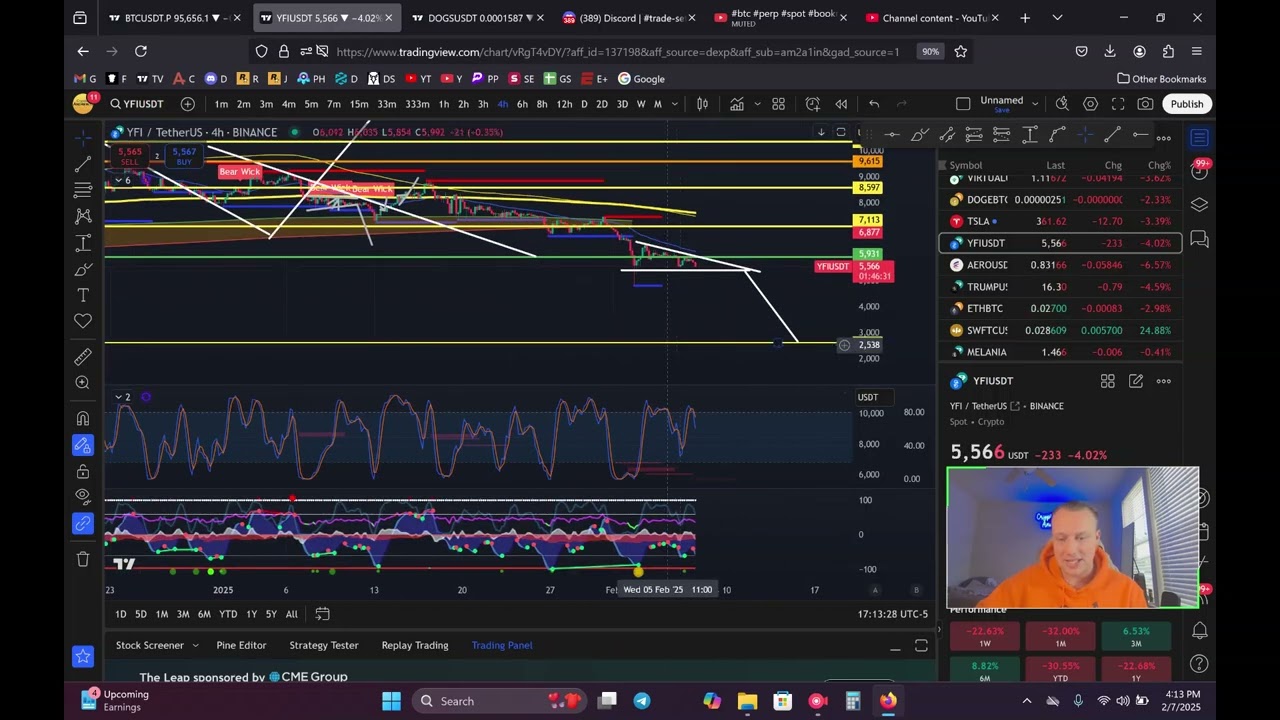Open the Fibonacci tools in left toolbar
Image resolution: width=1280 pixels, height=720 pixels.
point(83,190)
